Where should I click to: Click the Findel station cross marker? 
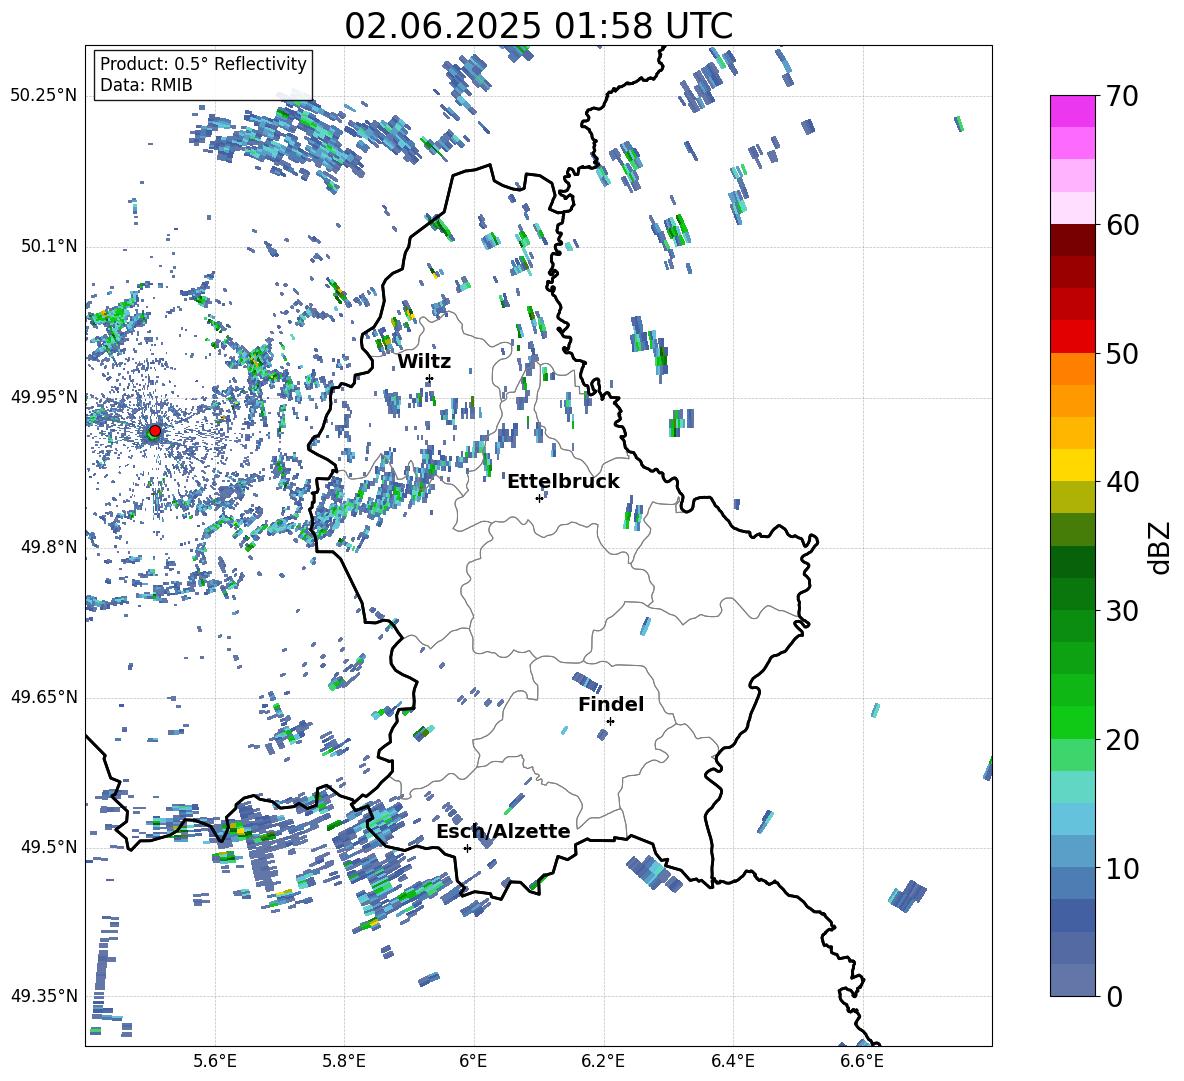(610, 722)
